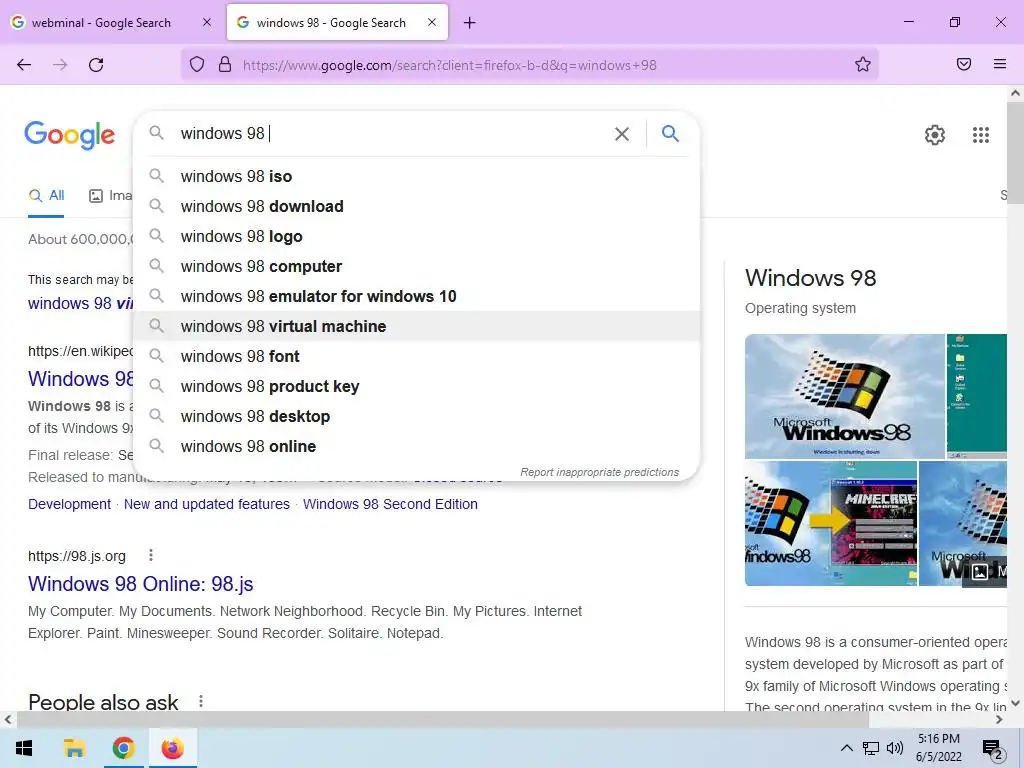Open Development sitelink
Viewport: 1024px width, 768px height.
click(x=69, y=504)
